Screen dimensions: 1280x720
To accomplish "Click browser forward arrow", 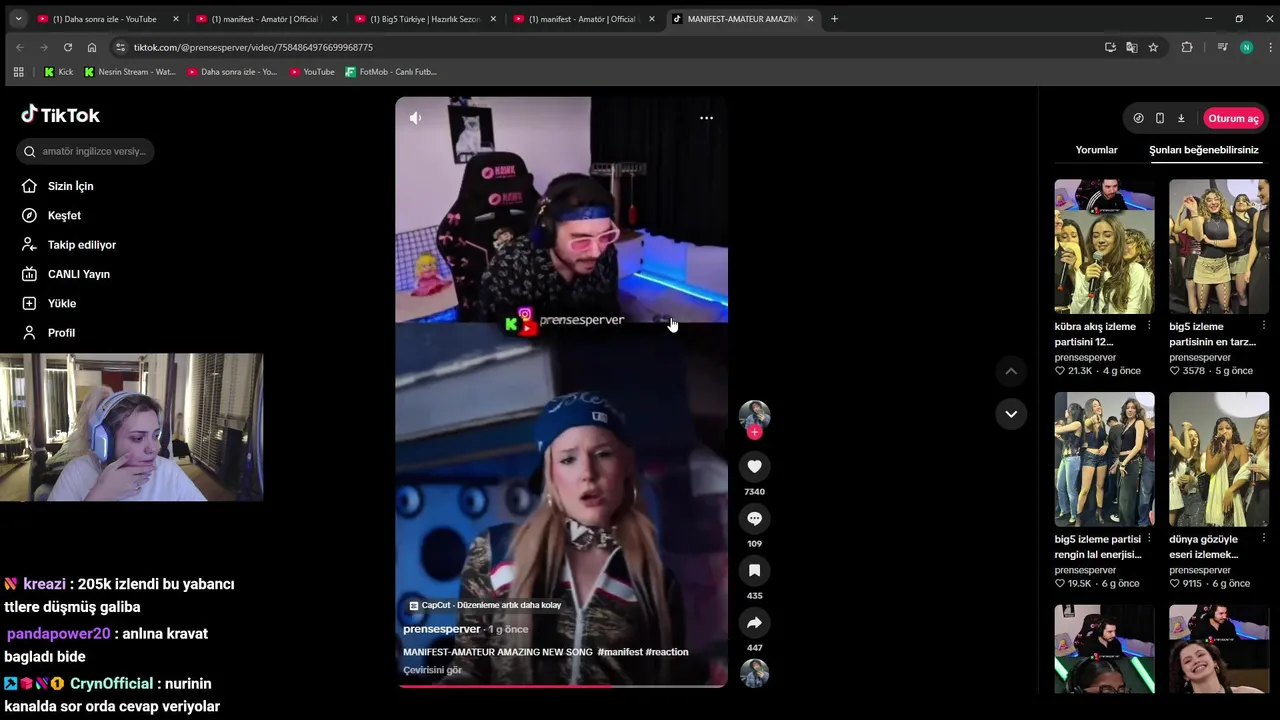I will (43, 47).
